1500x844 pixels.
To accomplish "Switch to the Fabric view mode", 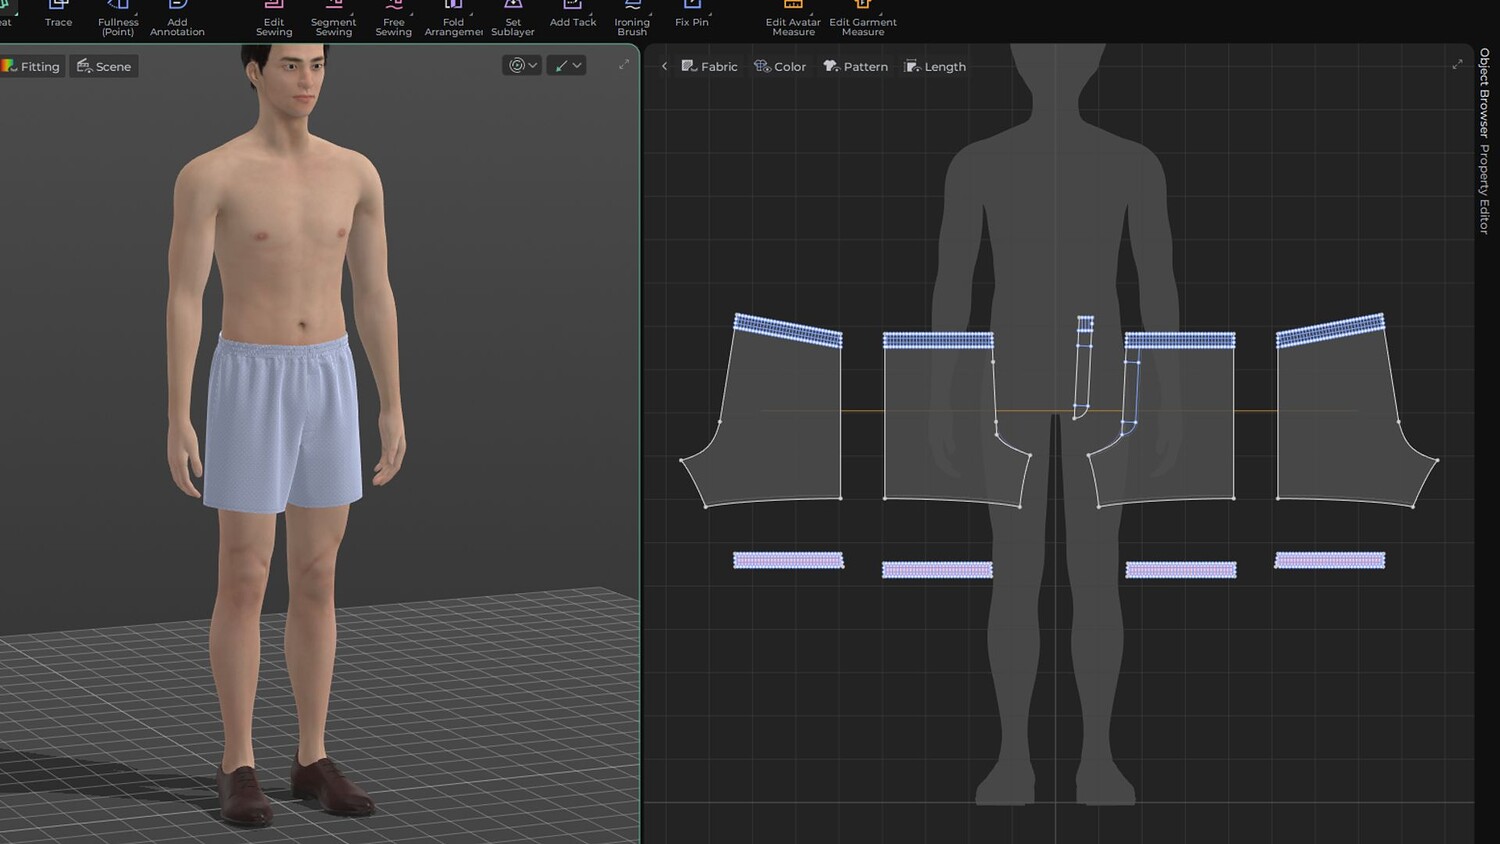I will (x=710, y=66).
